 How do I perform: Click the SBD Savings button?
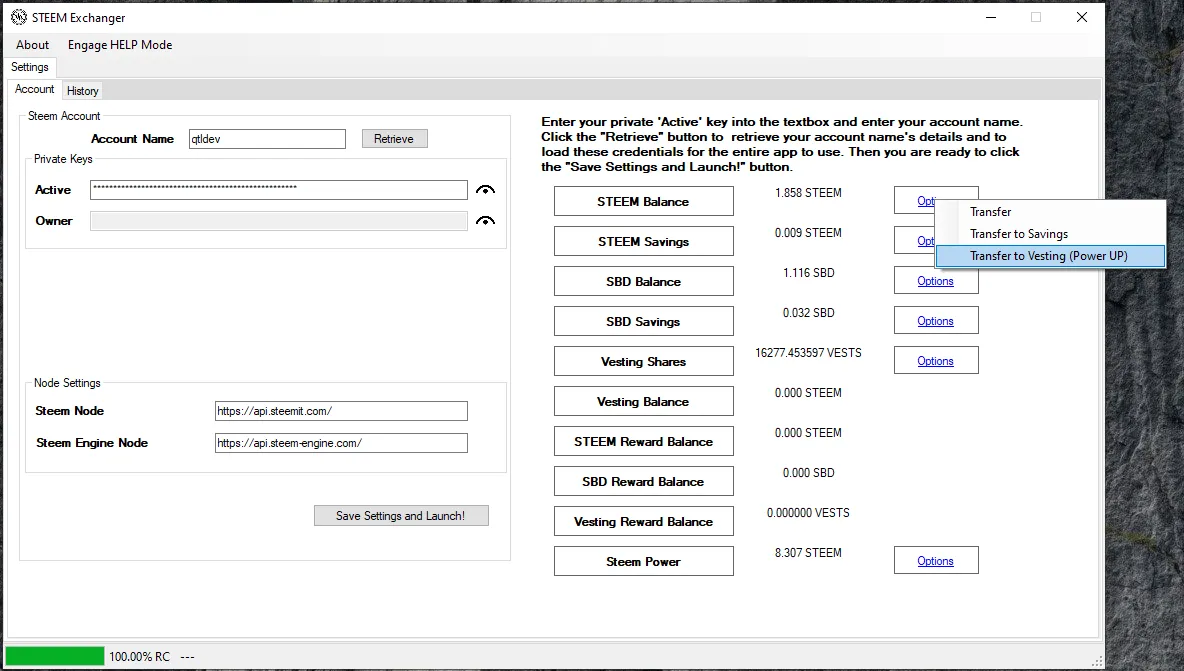pos(643,322)
